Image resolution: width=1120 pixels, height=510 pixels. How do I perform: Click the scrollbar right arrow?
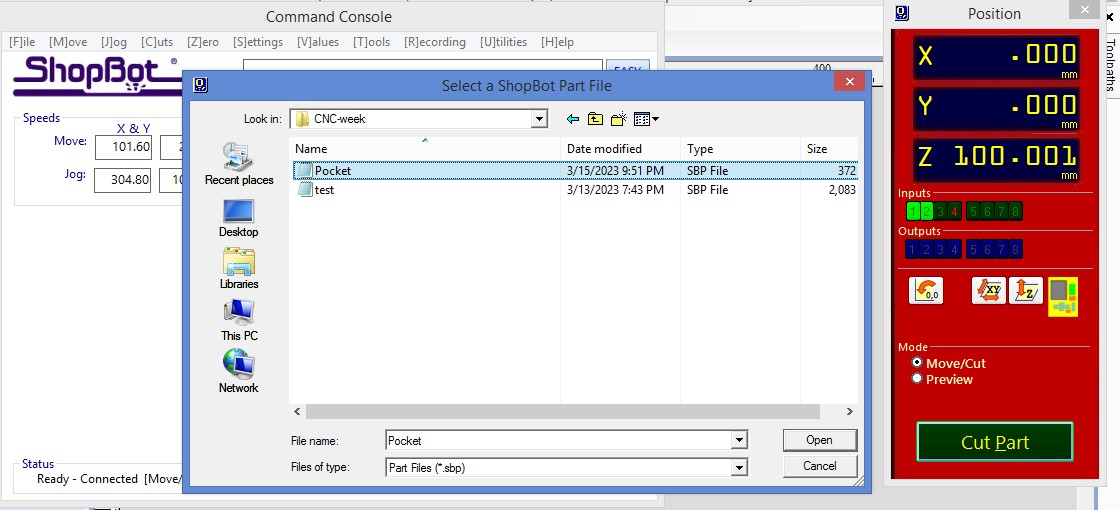tap(849, 411)
